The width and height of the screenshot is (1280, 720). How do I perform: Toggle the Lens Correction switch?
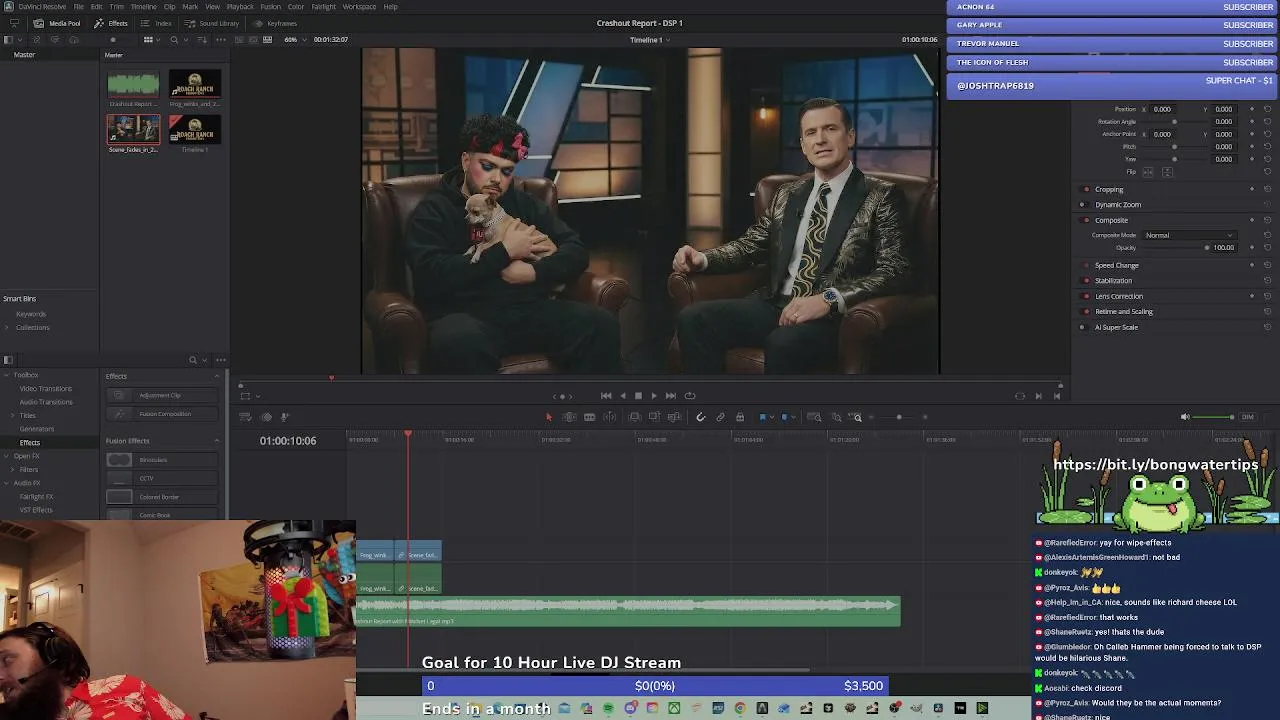click(x=1087, y=296)
